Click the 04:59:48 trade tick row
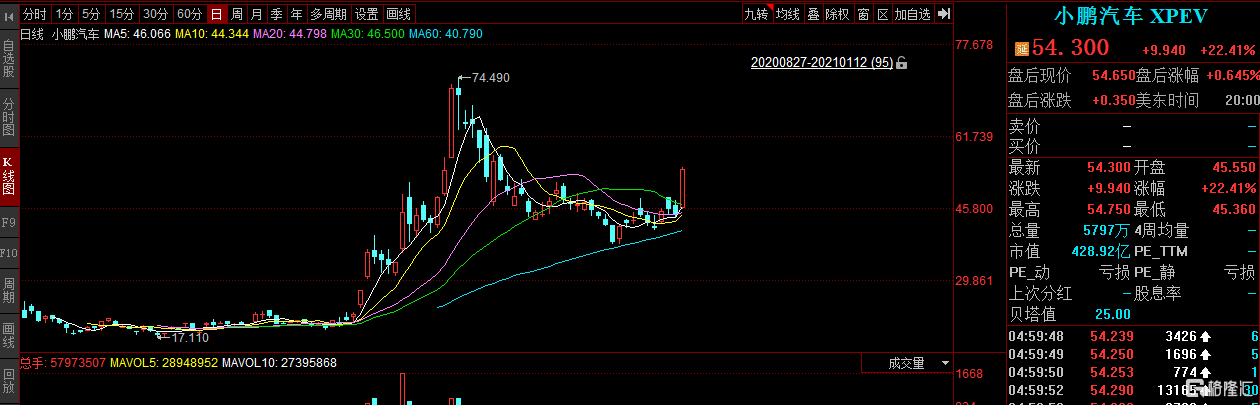The width and height of the screenshot is (1260, 405). tap(1133, 336)
